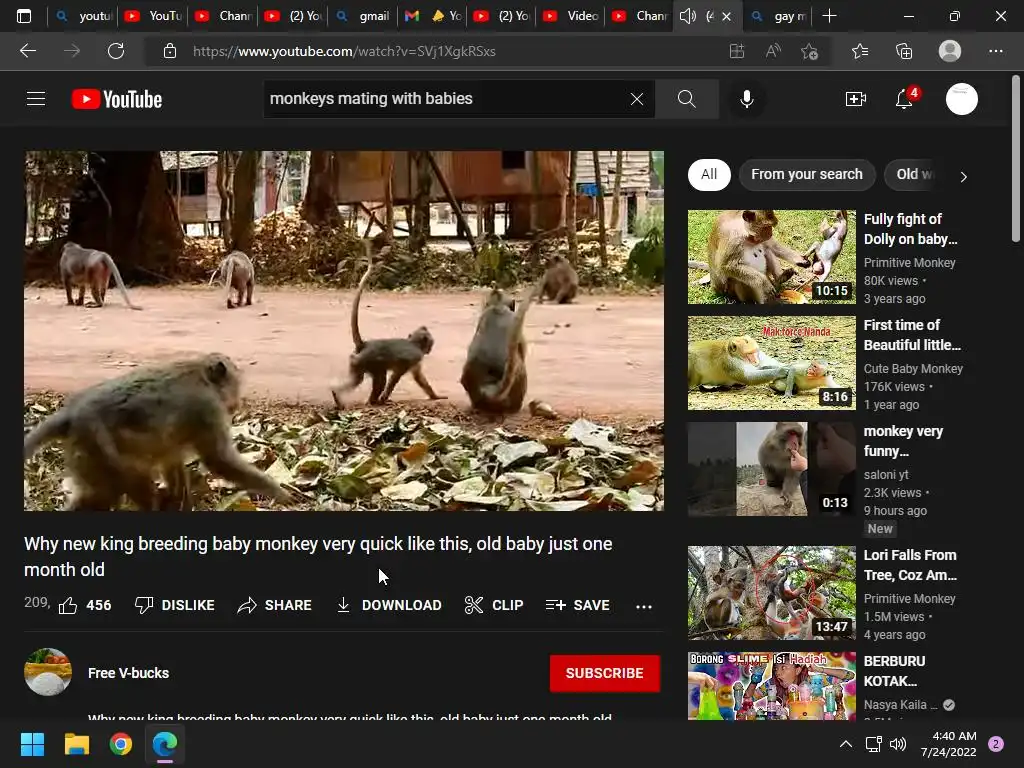
Task: Open the BERBURU KOTAK video thumbnail
Action: 771,686
